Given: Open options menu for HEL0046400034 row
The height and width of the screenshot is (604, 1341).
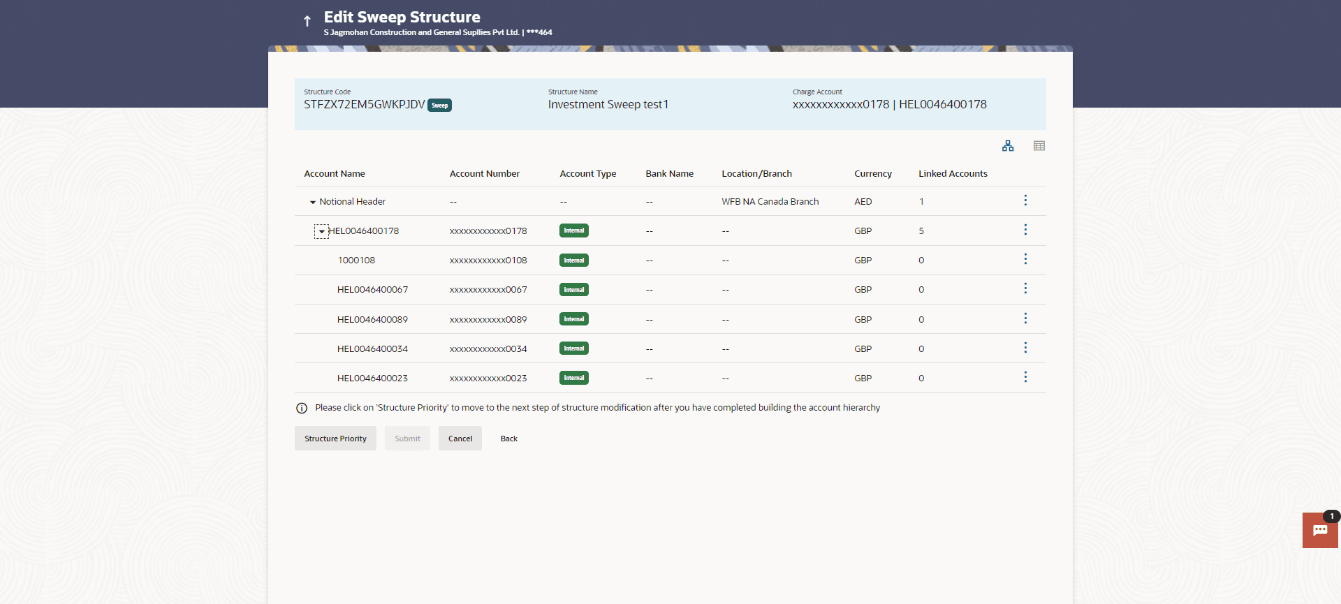Looking at the screenshot, I should (x=1025, y=348).
